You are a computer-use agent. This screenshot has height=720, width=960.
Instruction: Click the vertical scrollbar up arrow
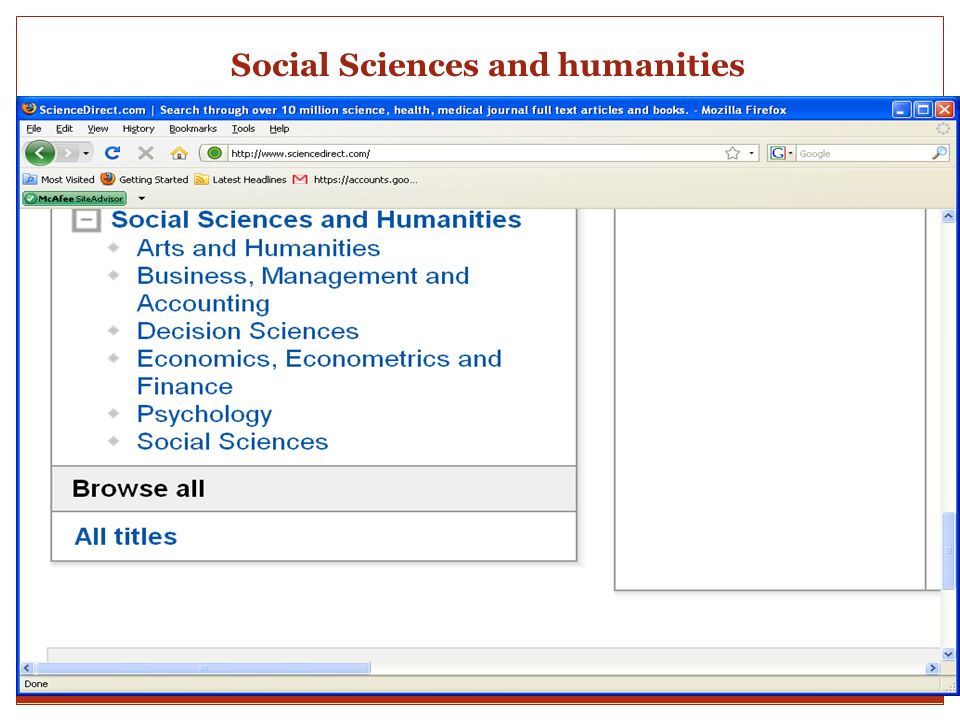pyautogui.click(x=948, y=216)
